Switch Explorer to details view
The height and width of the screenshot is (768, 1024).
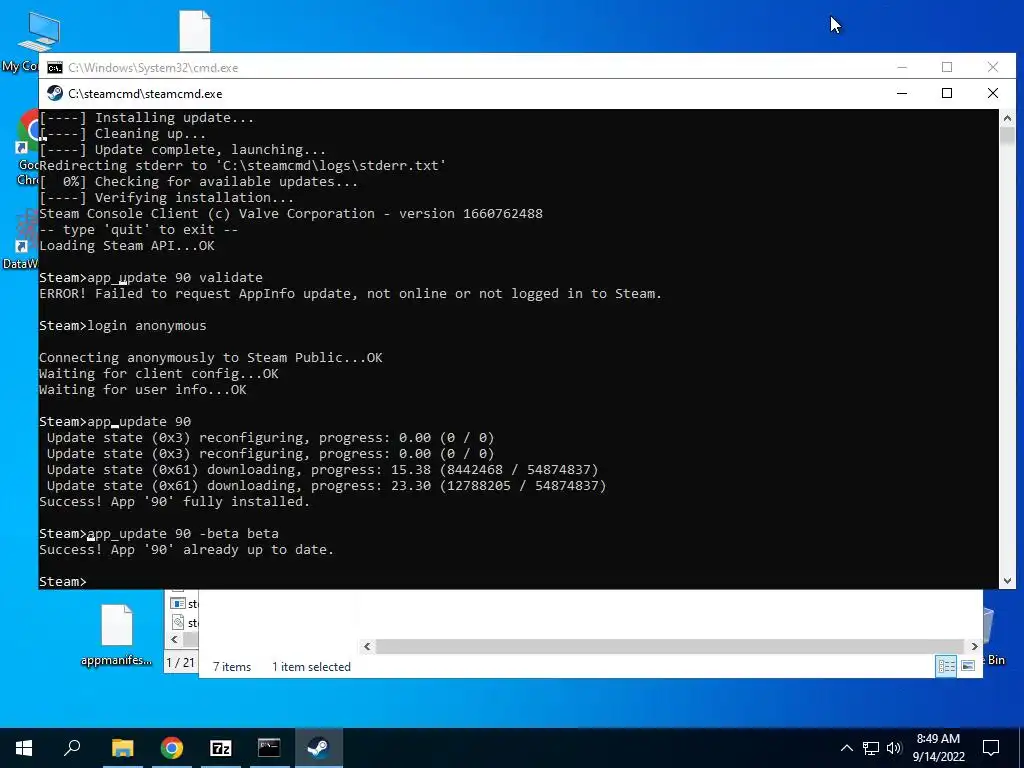tap(946, 665)
